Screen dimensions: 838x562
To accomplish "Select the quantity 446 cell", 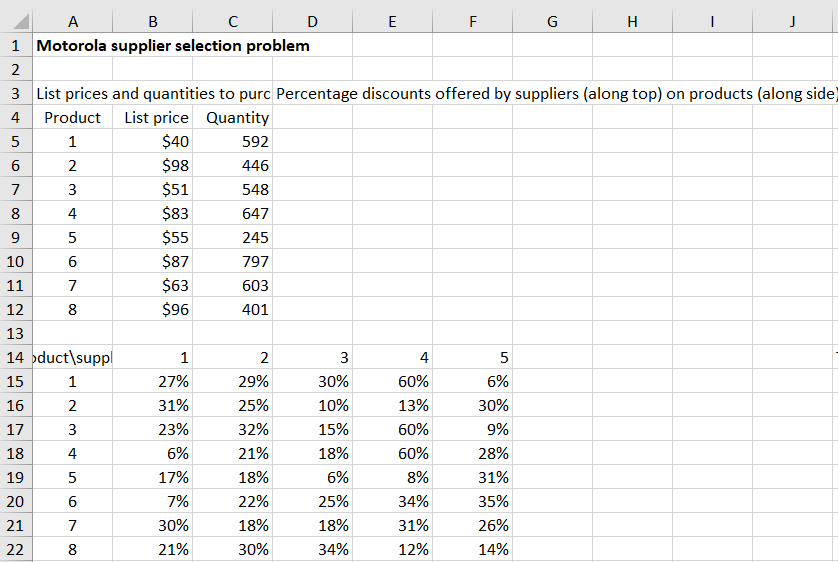I will tap(232, 166).
